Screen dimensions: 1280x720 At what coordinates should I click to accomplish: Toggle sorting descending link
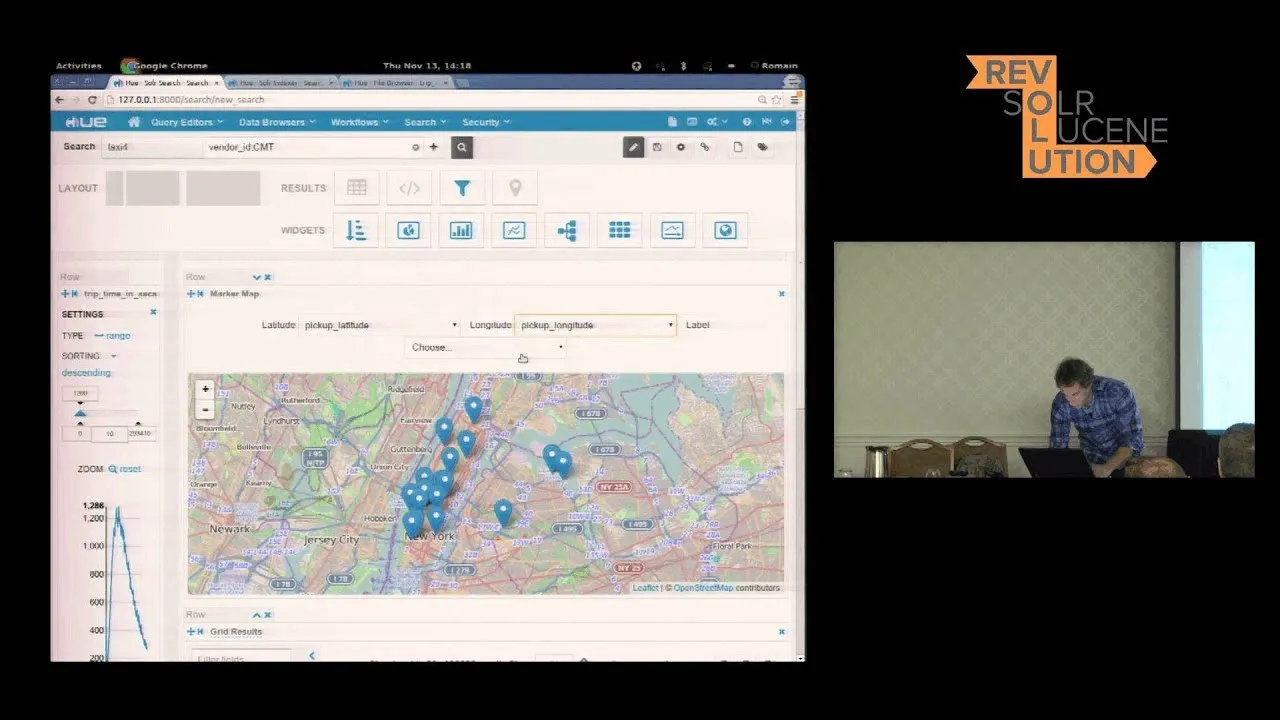86,373
